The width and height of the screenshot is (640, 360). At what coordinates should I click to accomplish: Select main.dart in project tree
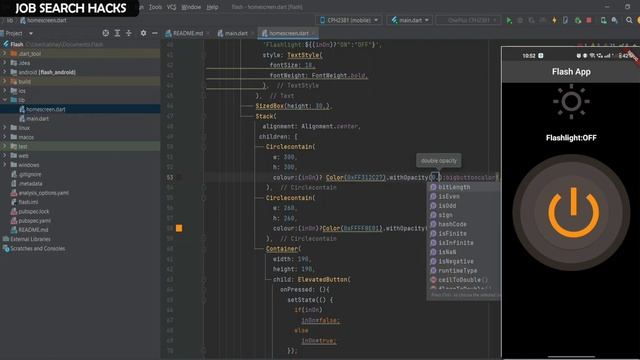[38, 118]
